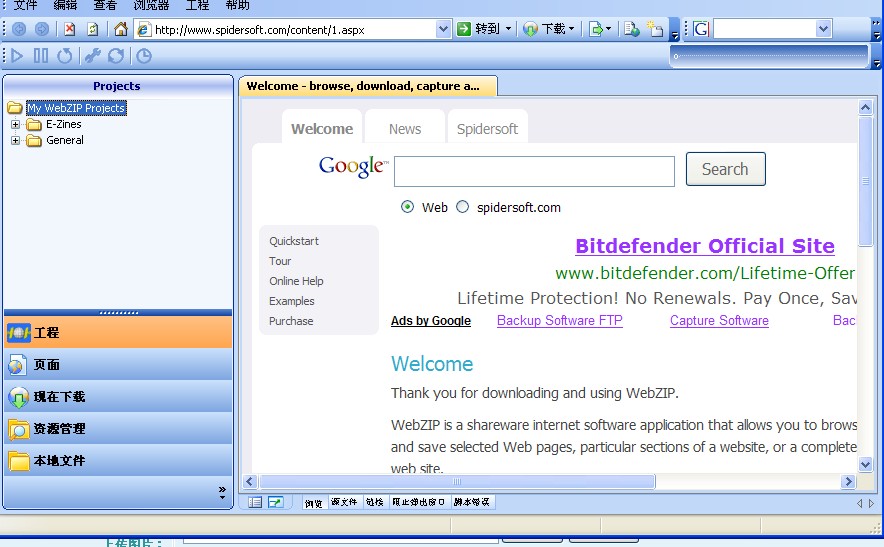Click the wrench settings icon
The image size is (884, 547).
[92, 56]
